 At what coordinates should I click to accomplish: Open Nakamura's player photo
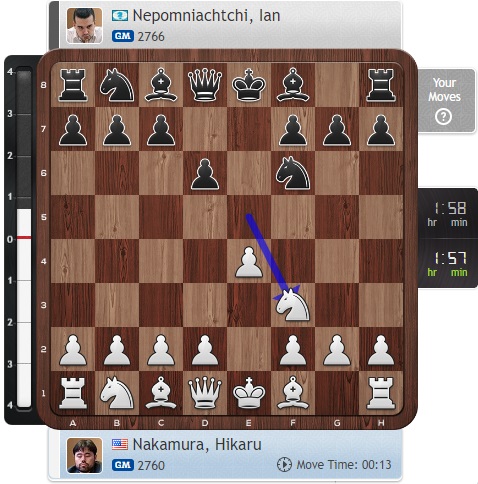click(84, 455)
